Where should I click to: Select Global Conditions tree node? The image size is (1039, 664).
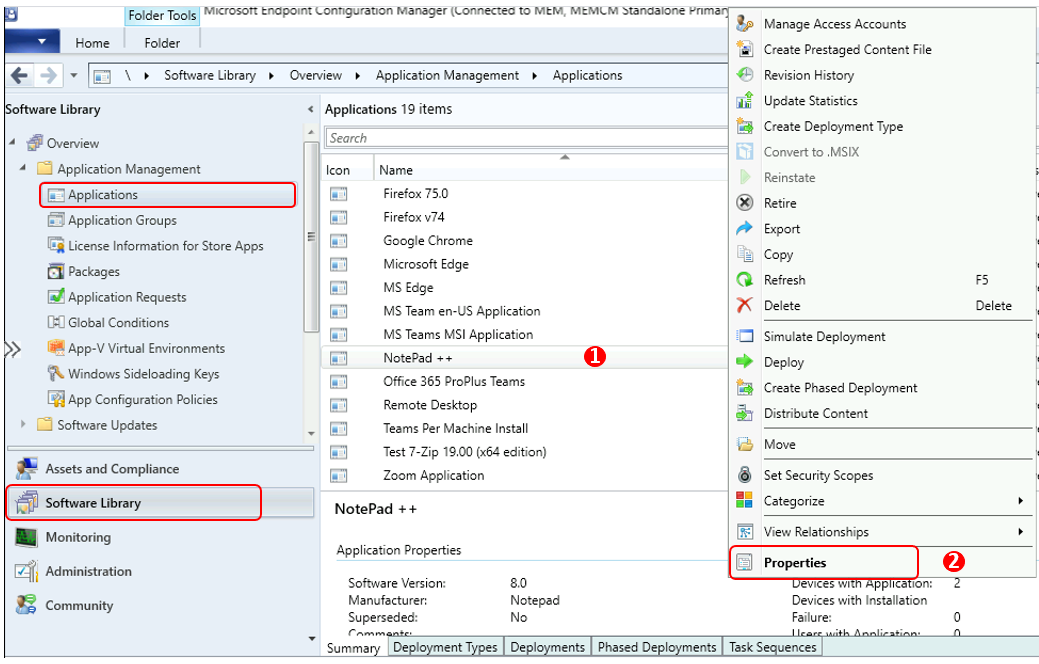tap(118, 323)
